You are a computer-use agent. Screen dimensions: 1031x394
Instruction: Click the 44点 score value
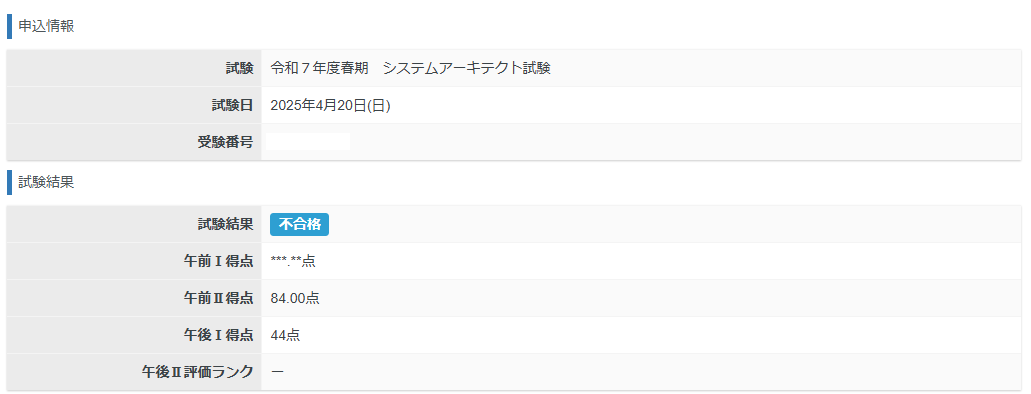click(x=285, y=335)
